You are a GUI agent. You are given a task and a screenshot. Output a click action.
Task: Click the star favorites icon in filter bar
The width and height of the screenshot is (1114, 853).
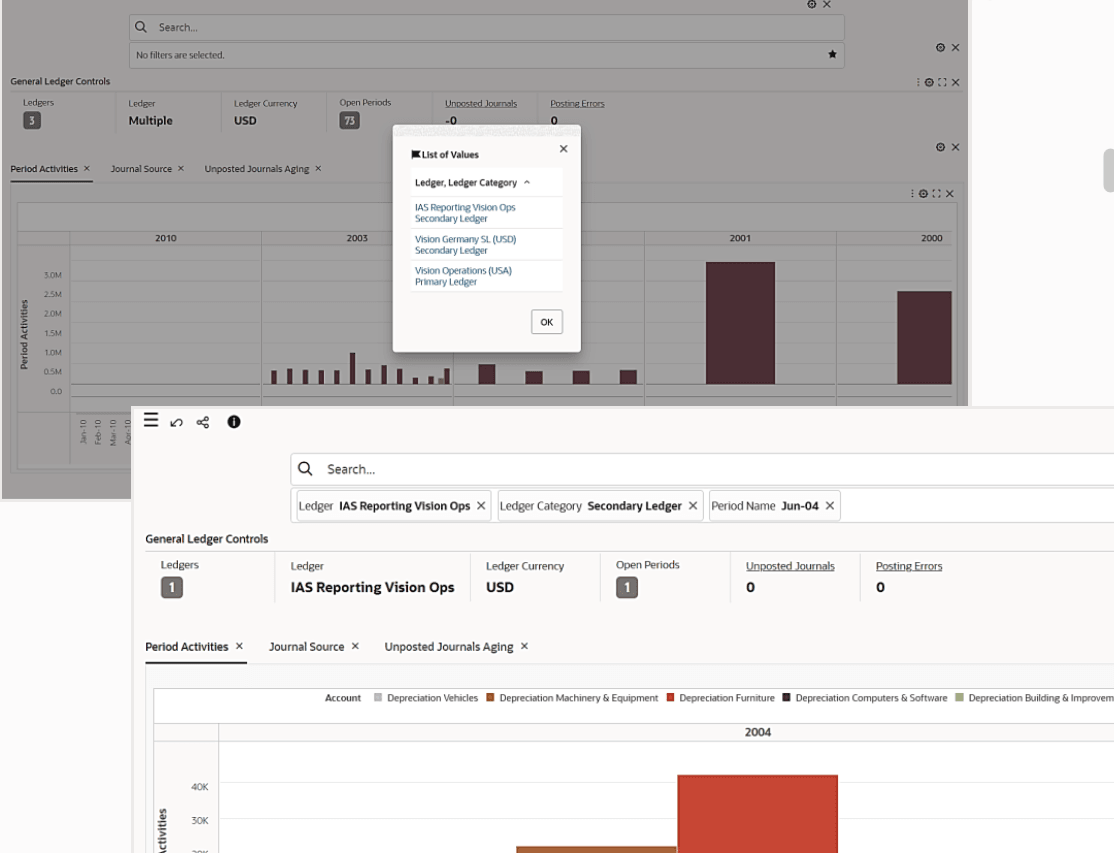(832, 55)
